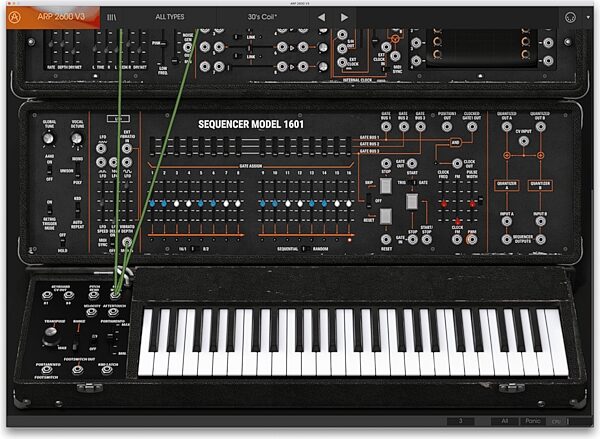Select the previous preset arrow

coord(321,17)
